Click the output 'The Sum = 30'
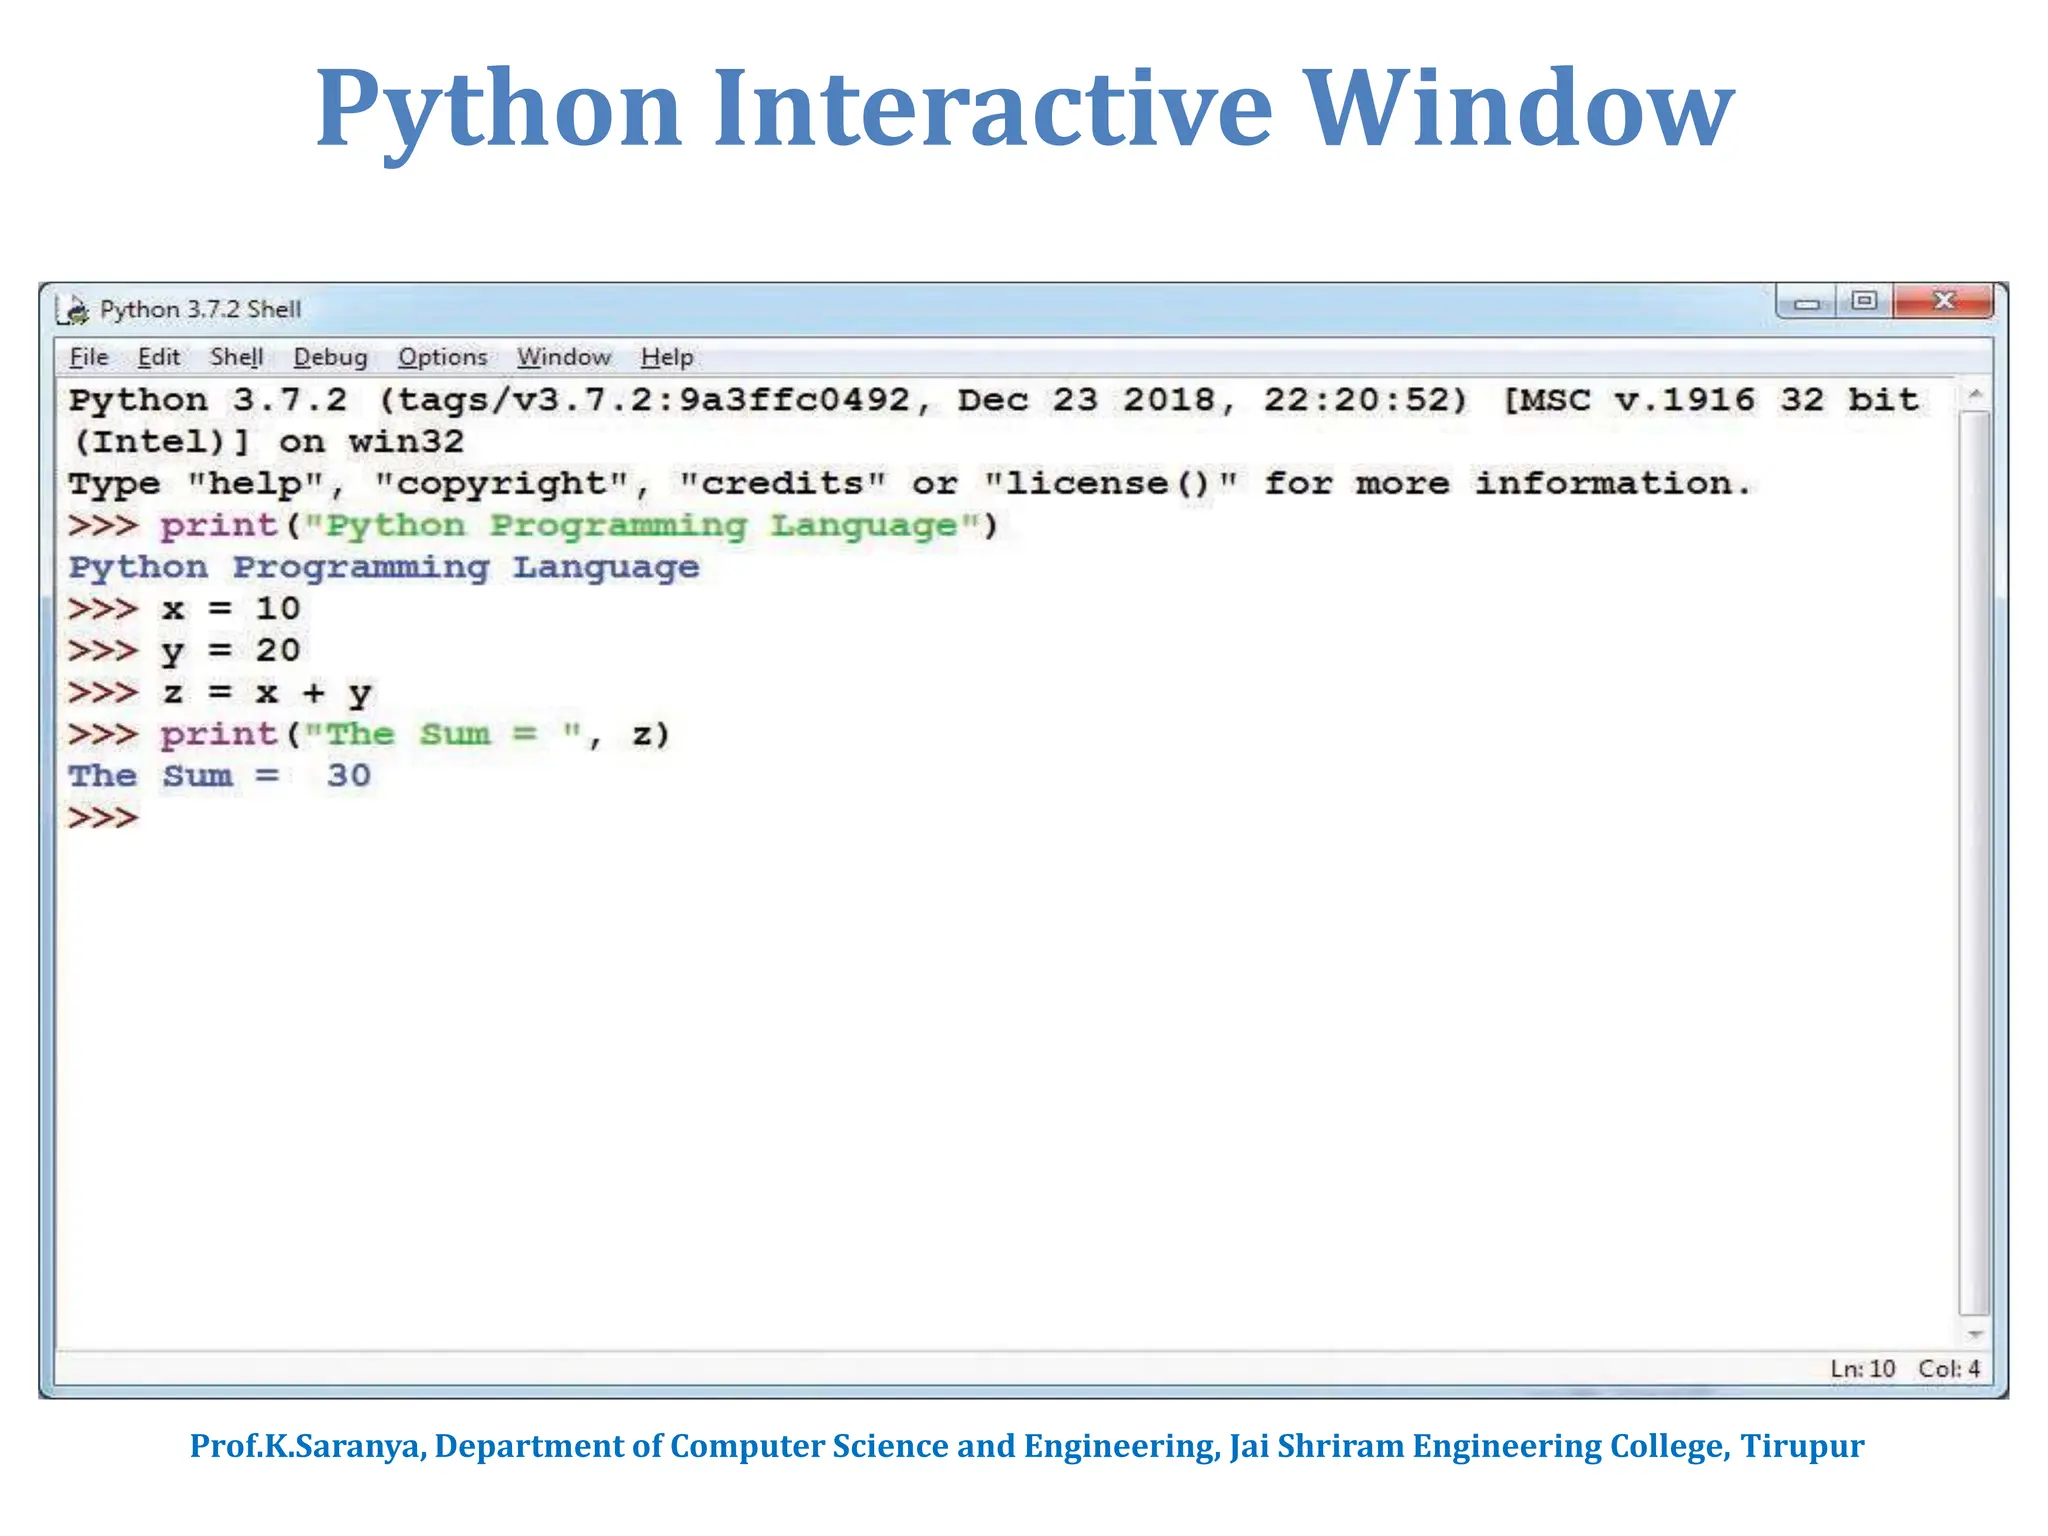This screenshot has width=2048, height=1536. click(220, 776)
